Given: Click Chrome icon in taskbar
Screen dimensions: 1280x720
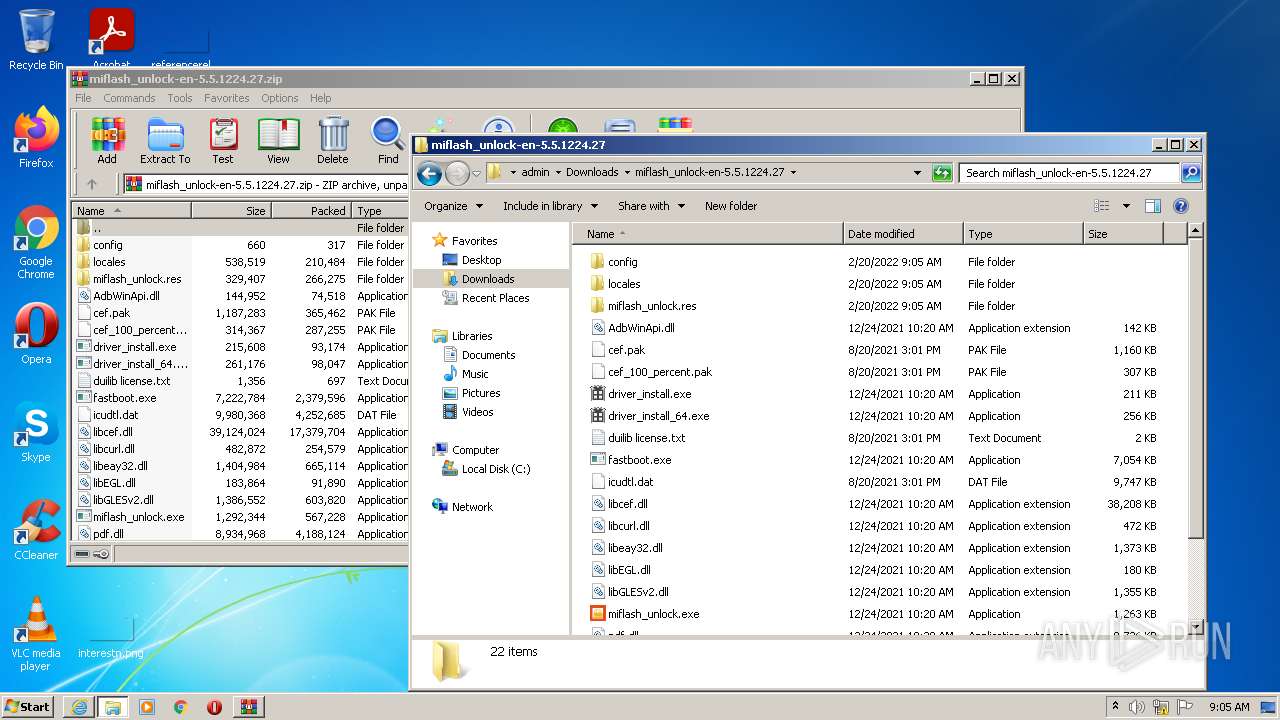Looking at the screenshot, I should click(x=180, y=707).
